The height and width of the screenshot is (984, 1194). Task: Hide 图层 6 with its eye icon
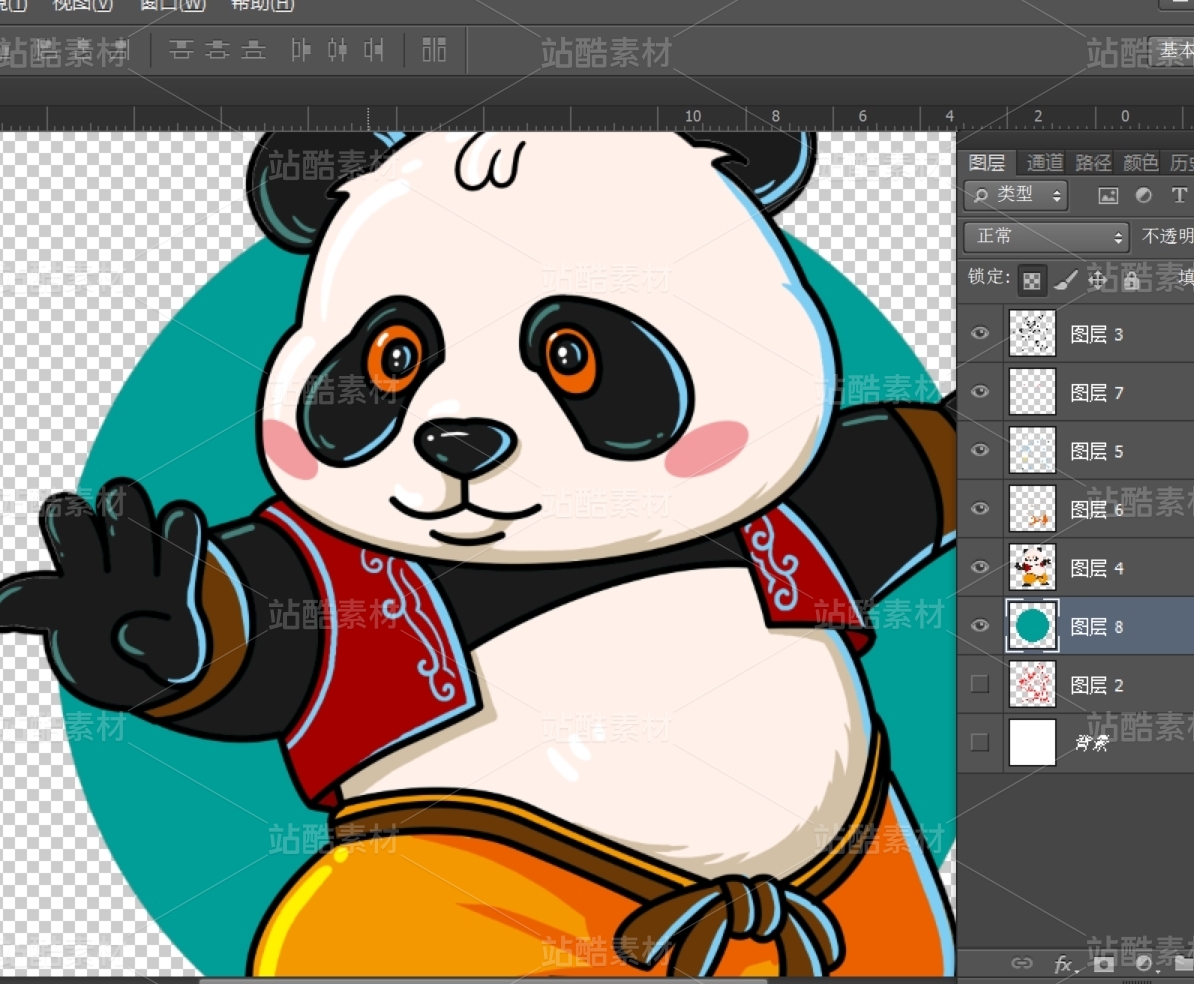(x=980, y=509)
